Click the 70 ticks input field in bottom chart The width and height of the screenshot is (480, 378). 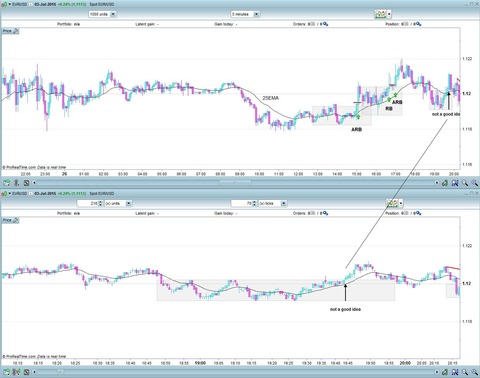242,203
